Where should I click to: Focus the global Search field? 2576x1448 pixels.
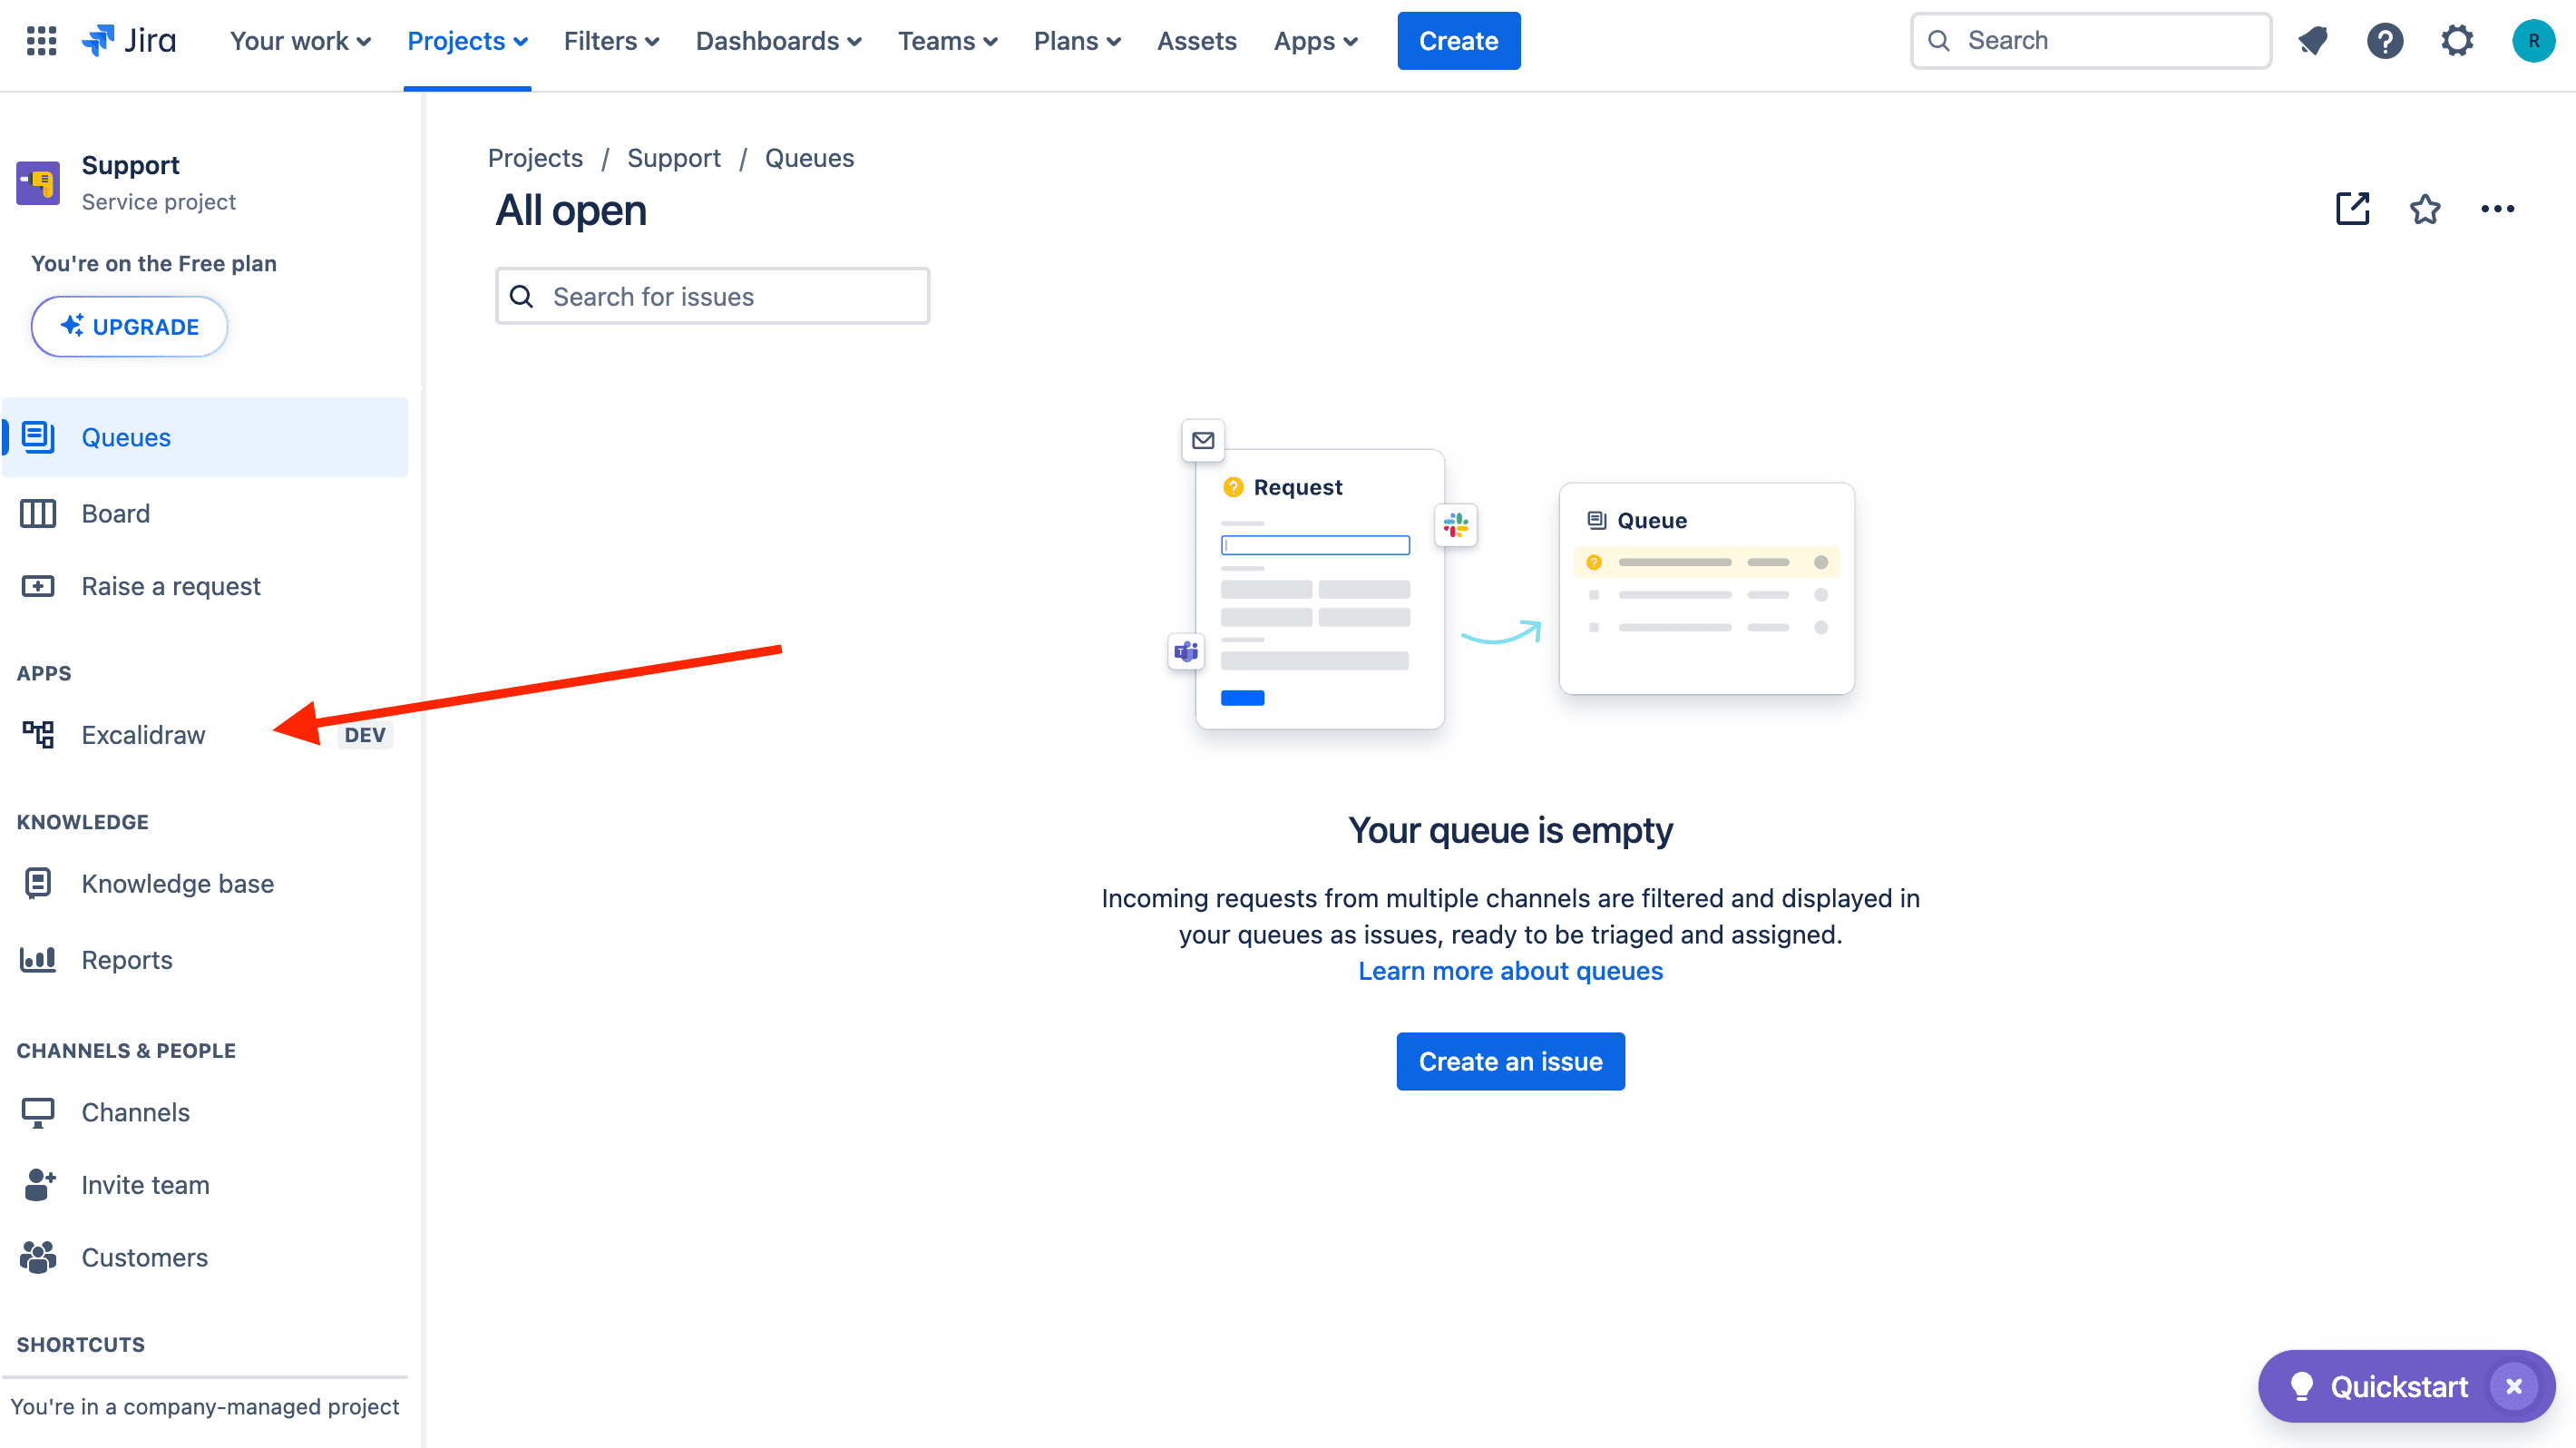coord(2091,41)
